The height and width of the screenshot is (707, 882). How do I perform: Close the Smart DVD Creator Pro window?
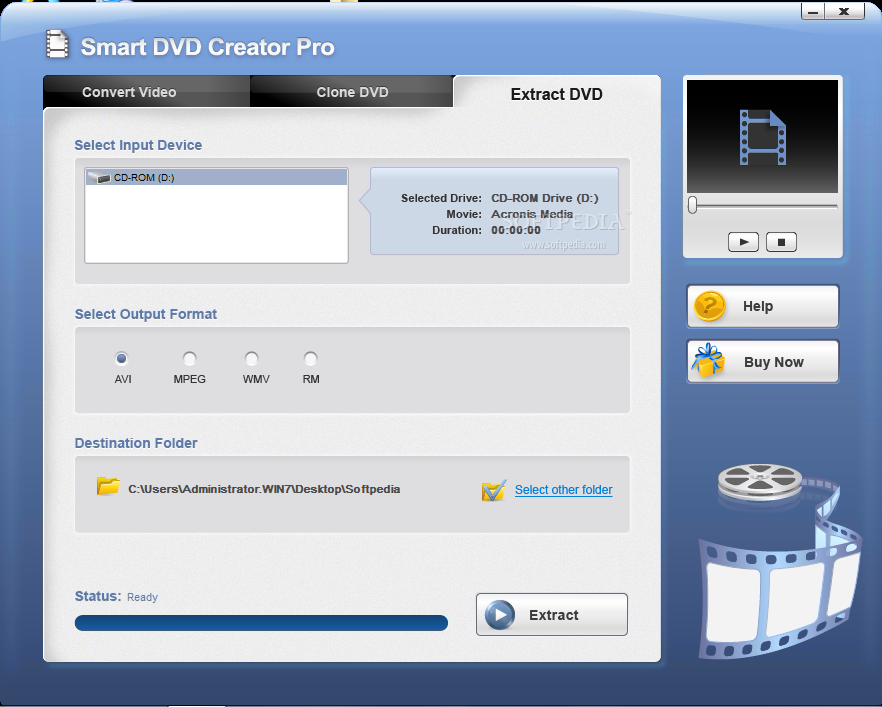844,11
